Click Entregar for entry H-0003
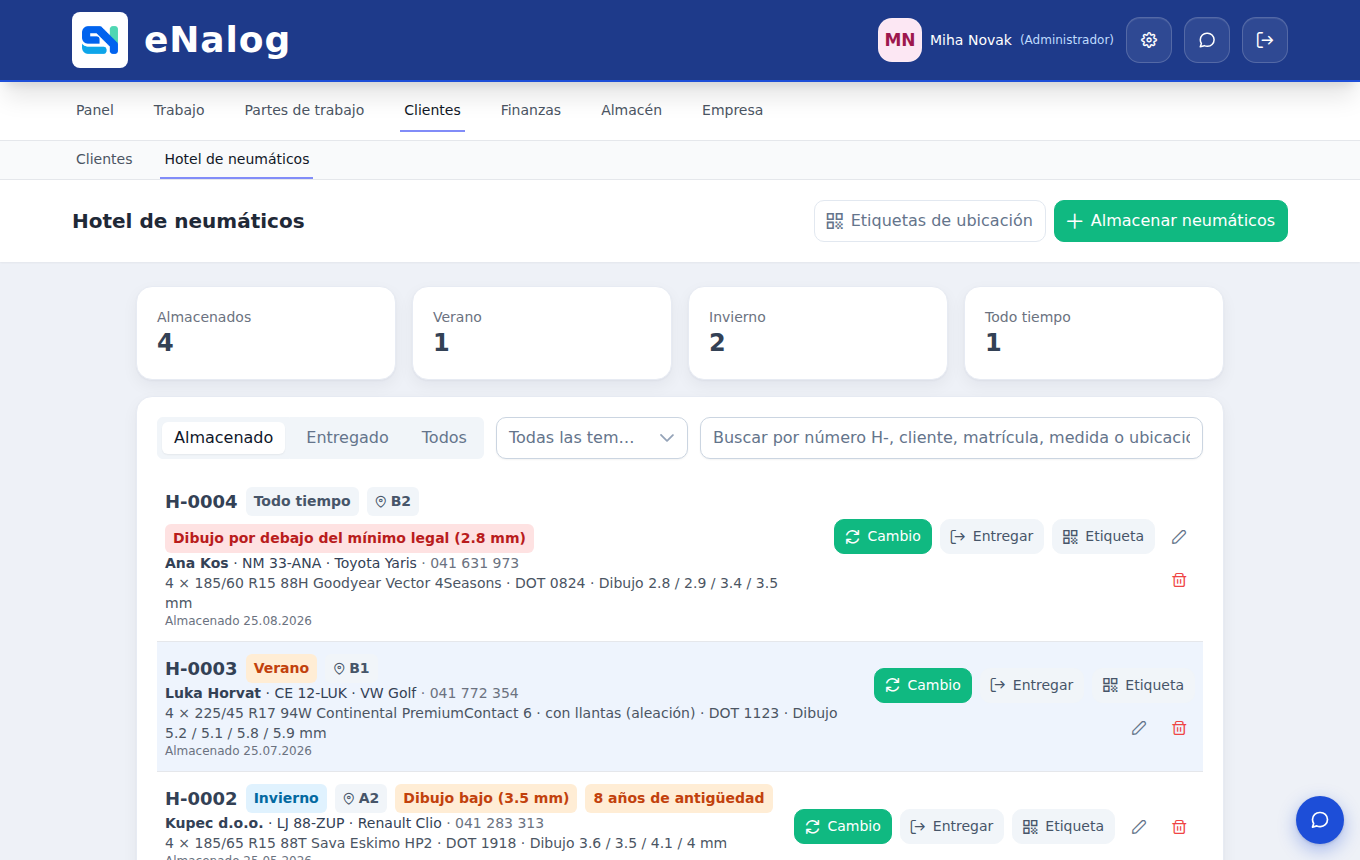Viewport: 1360px width, 860px height. (x=1032, y=686)
